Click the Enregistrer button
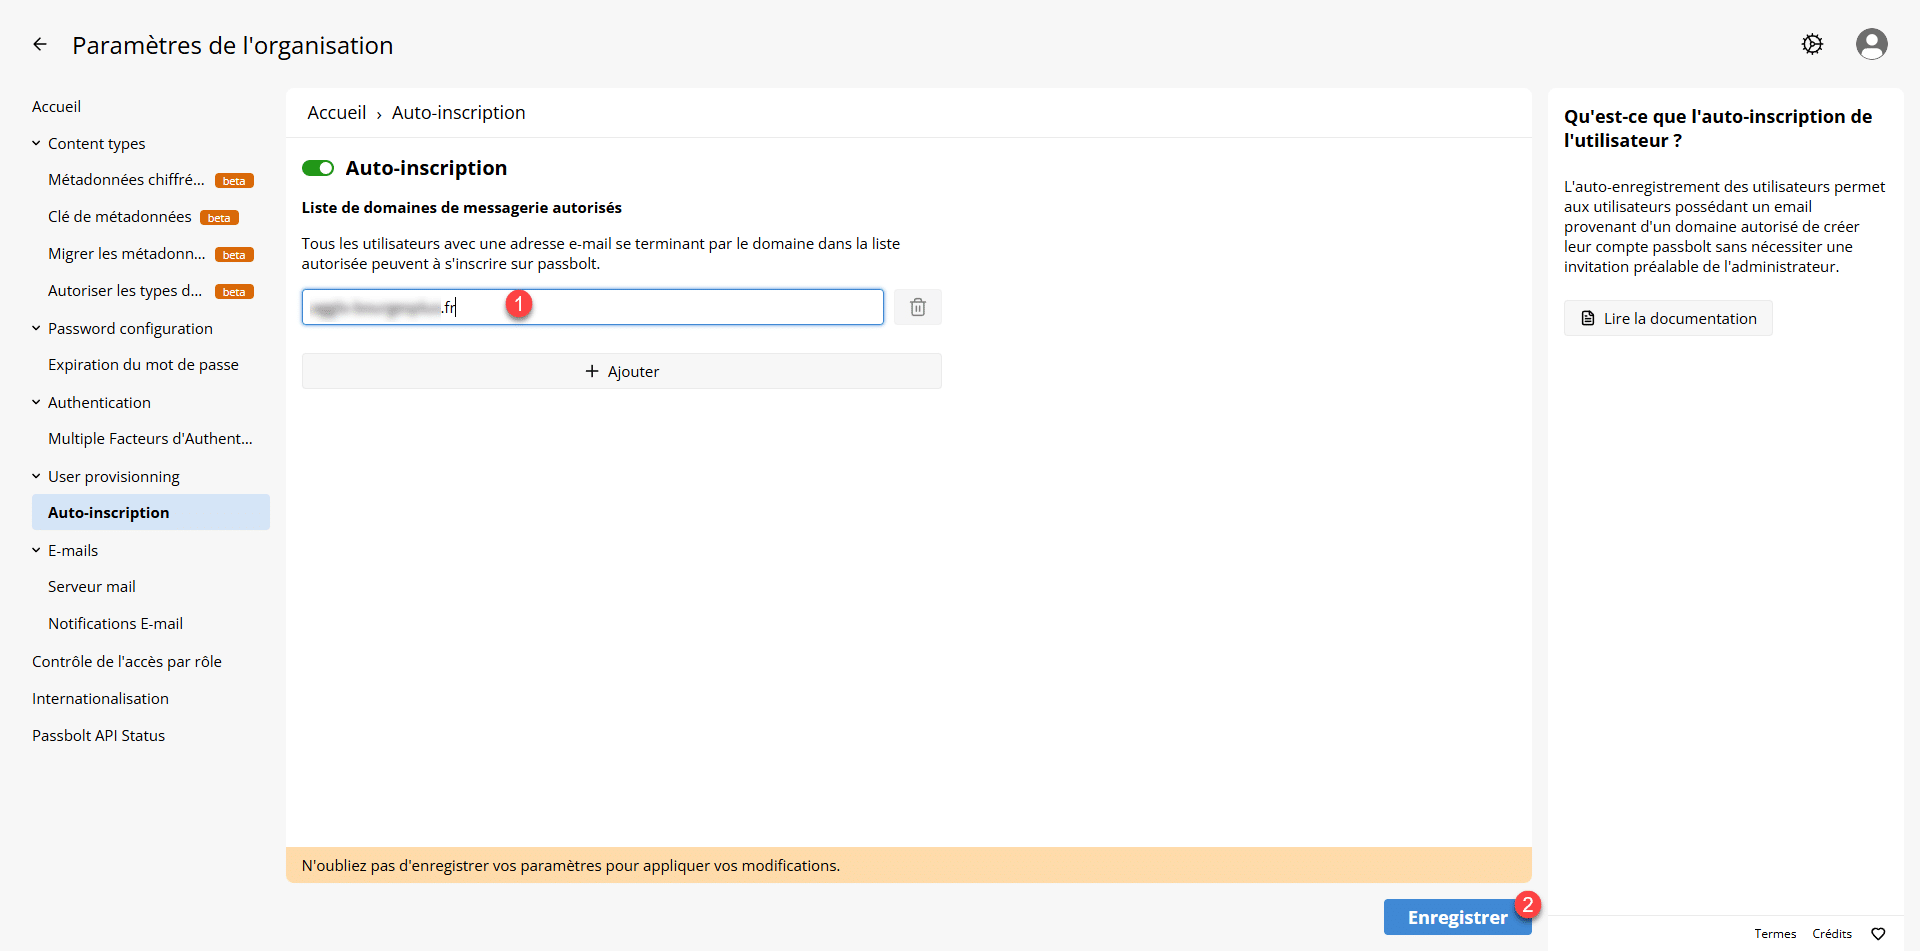The height and width of the screenshot is (951, 1920). pyautogui.click(x=1456, y=917)
